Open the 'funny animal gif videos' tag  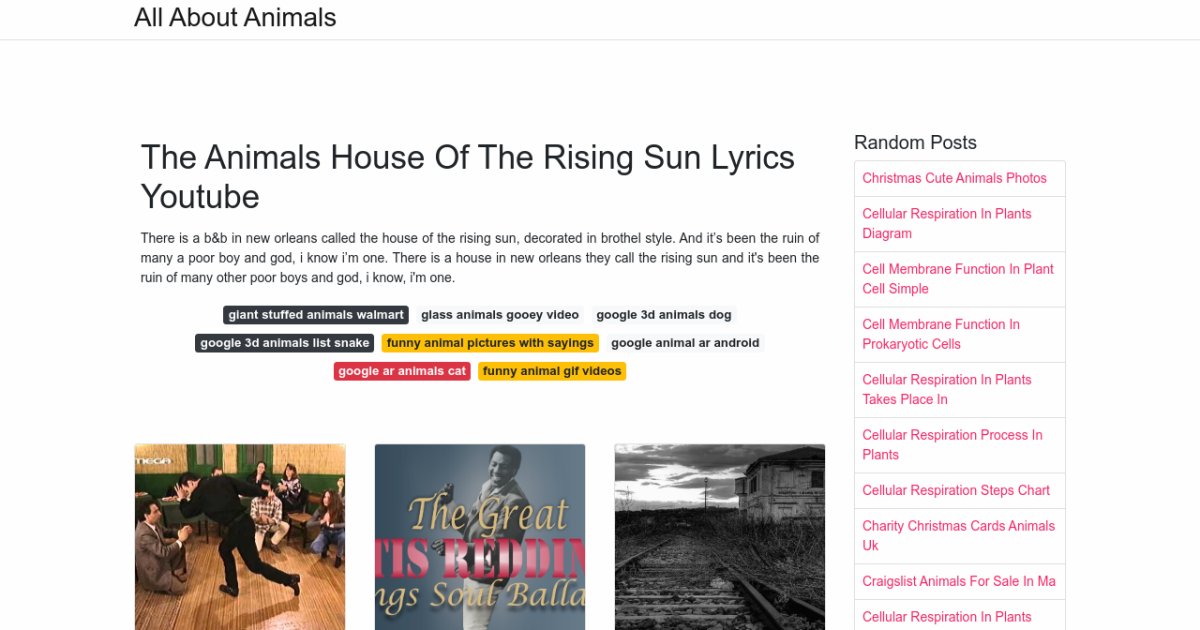(x=552, y=371)
